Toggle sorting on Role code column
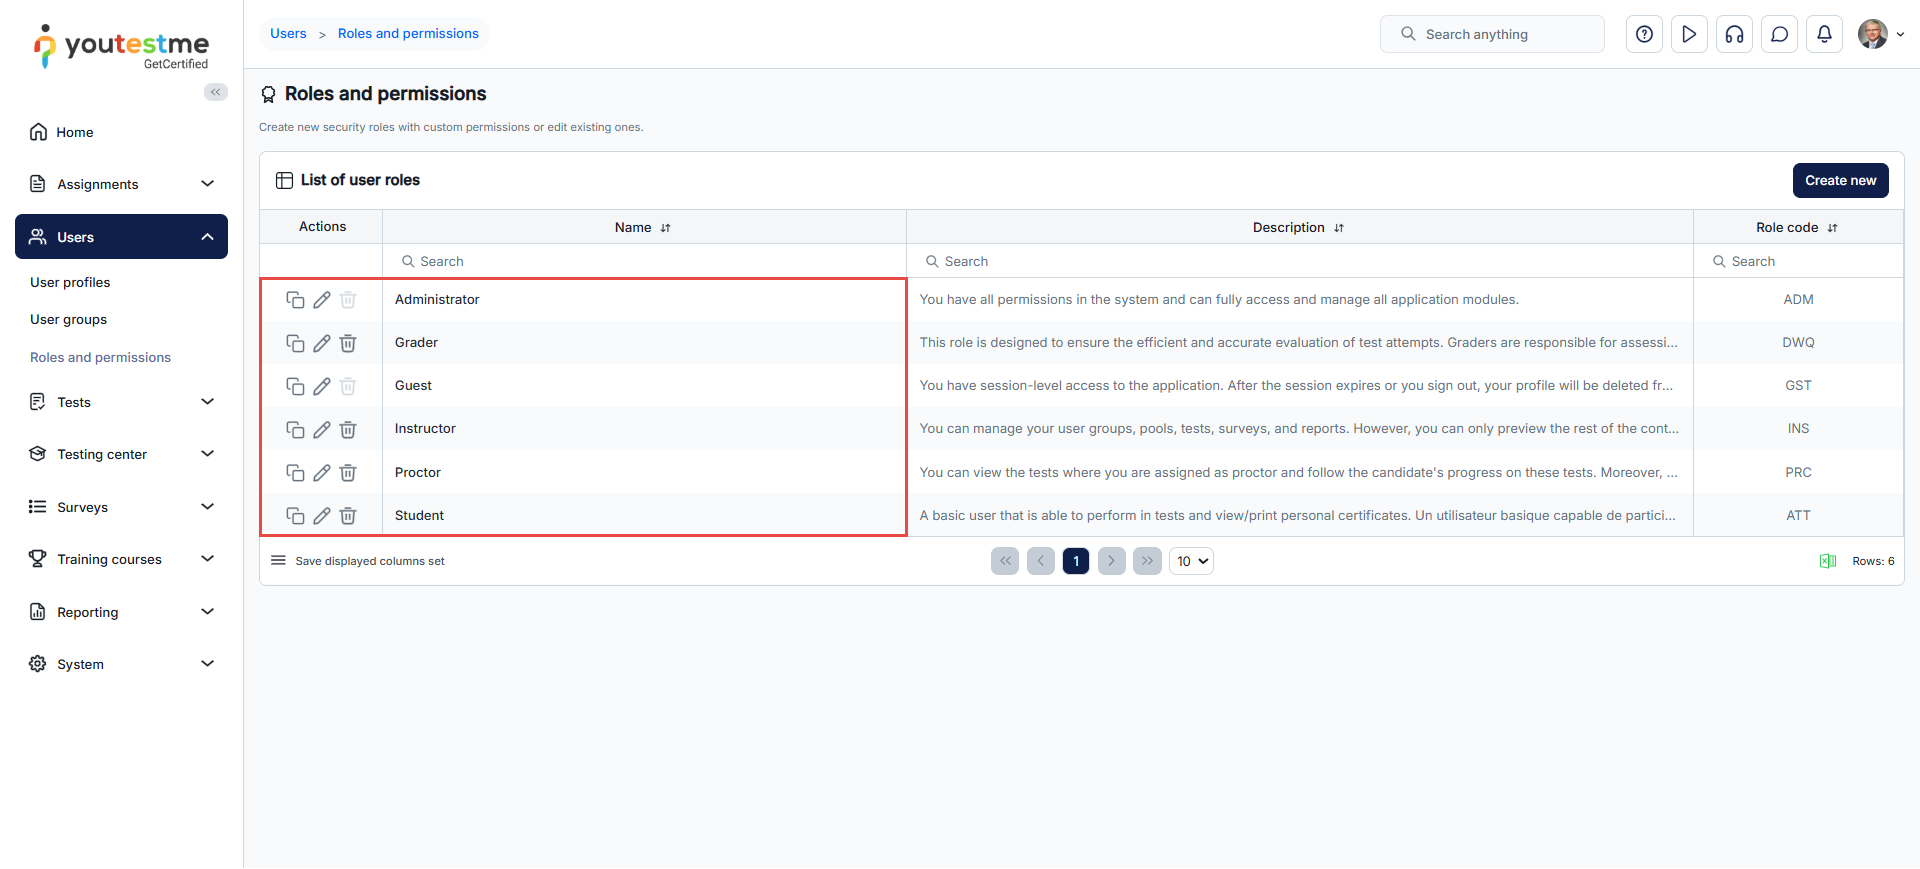The height and width of the screenshot is (869, 1920). click(1832, 228)
